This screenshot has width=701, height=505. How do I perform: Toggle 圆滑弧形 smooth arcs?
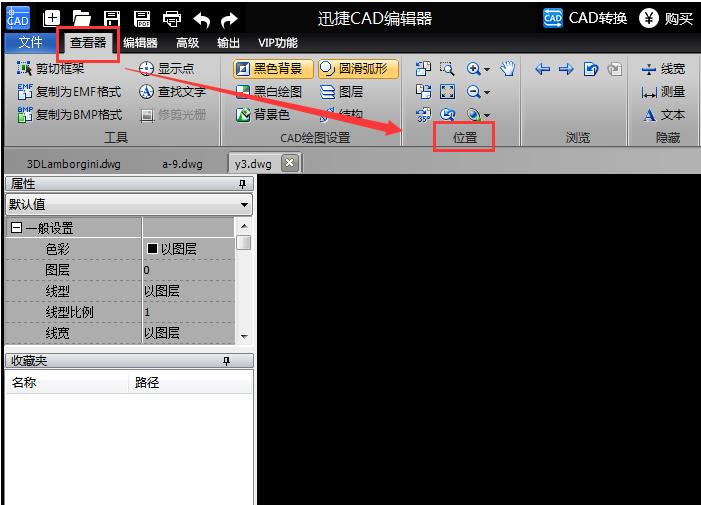358,69
